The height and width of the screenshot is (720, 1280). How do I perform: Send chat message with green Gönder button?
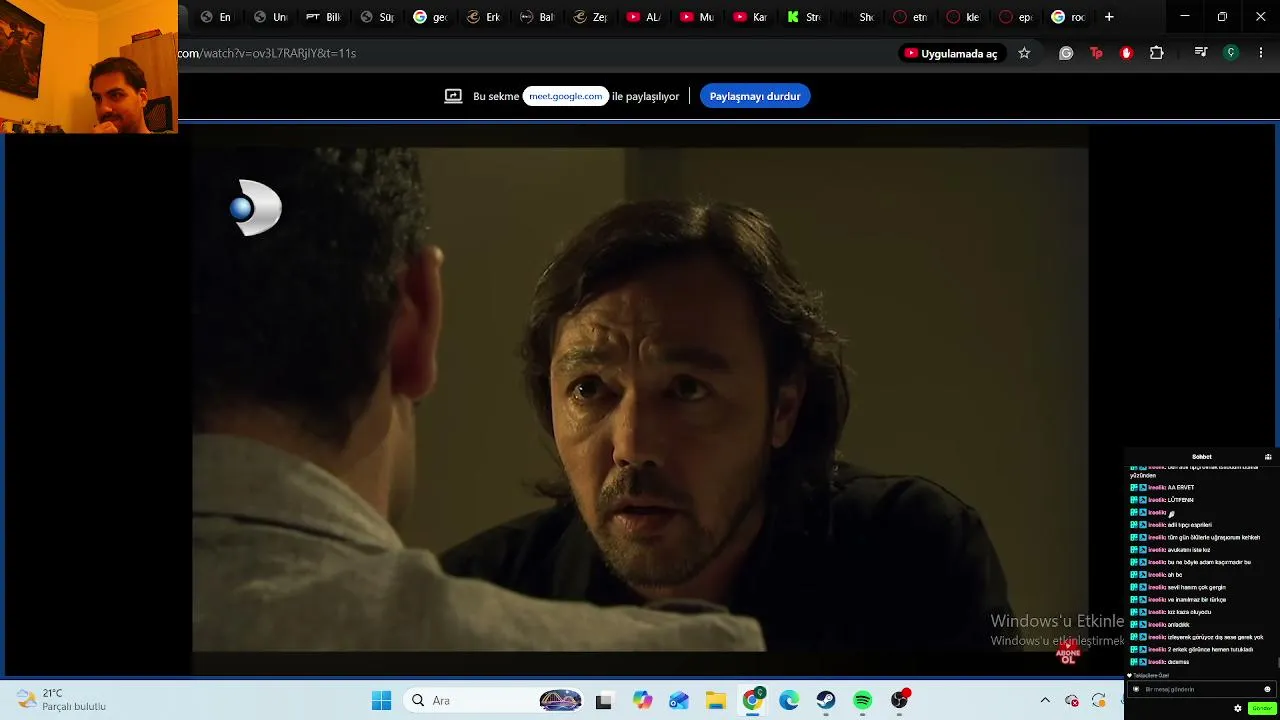(x=1262, y=708)
